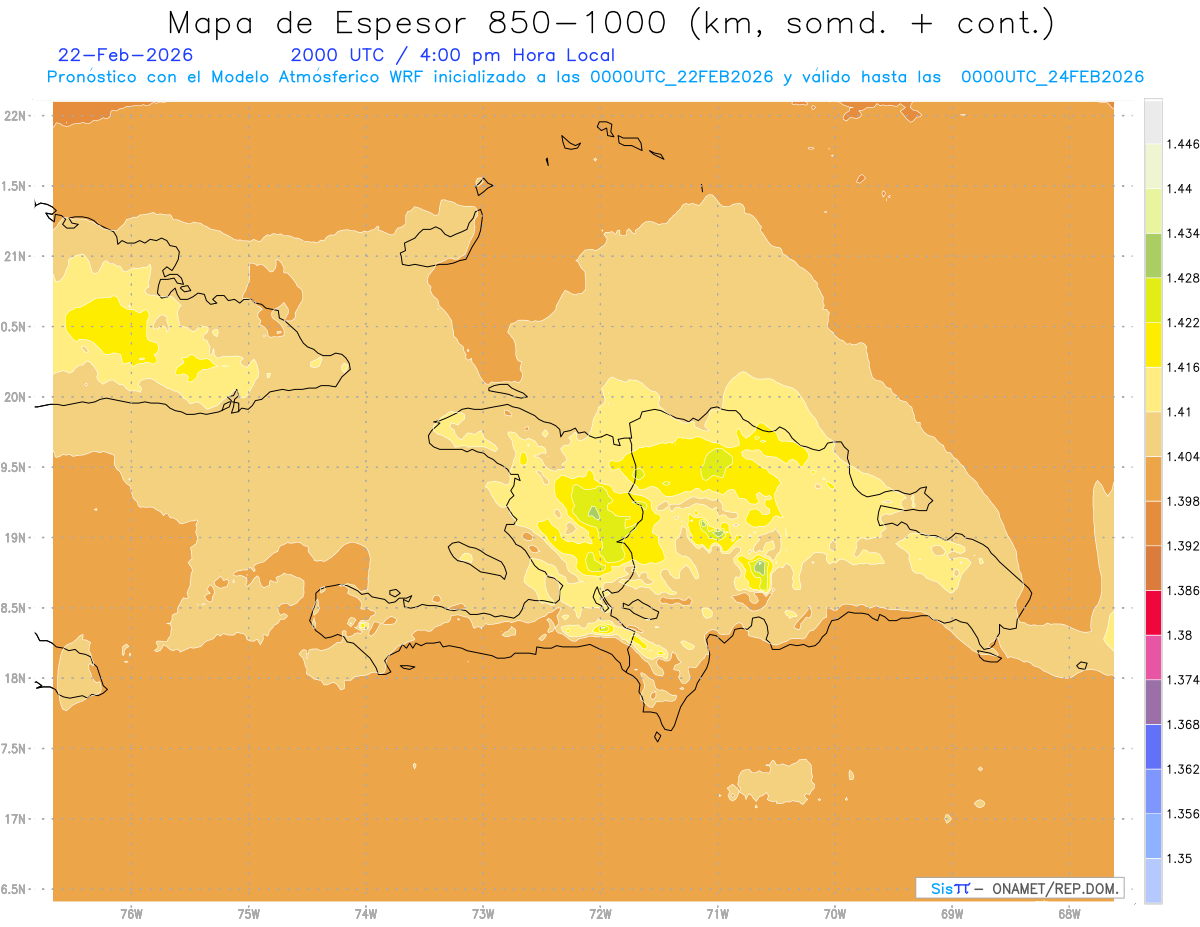Click the latitude label '22N'

click(x=14, y=116)
